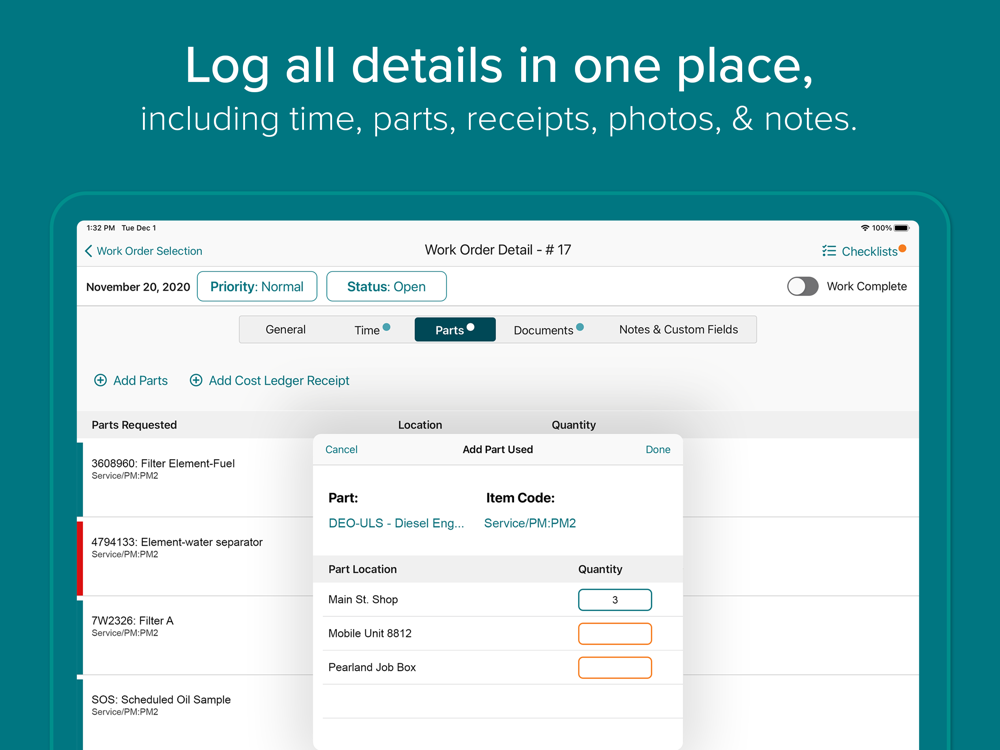Tap the Parts Requested column header

pyautogui.click(x=134, y=425)
